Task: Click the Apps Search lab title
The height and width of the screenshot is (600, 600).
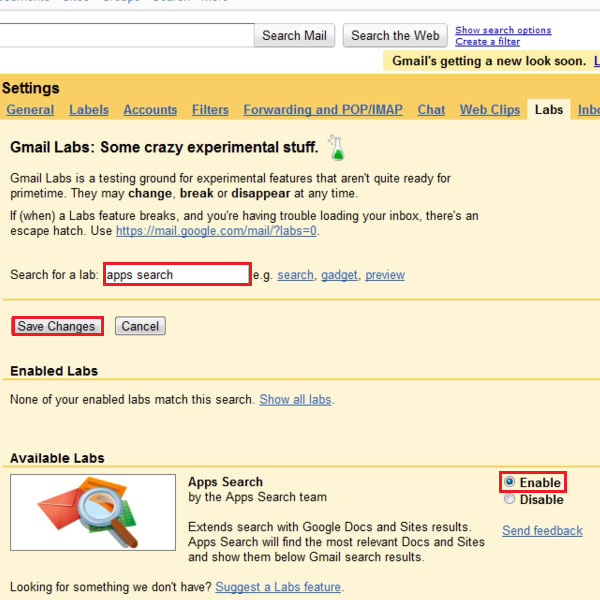Action: coord(225,482)
